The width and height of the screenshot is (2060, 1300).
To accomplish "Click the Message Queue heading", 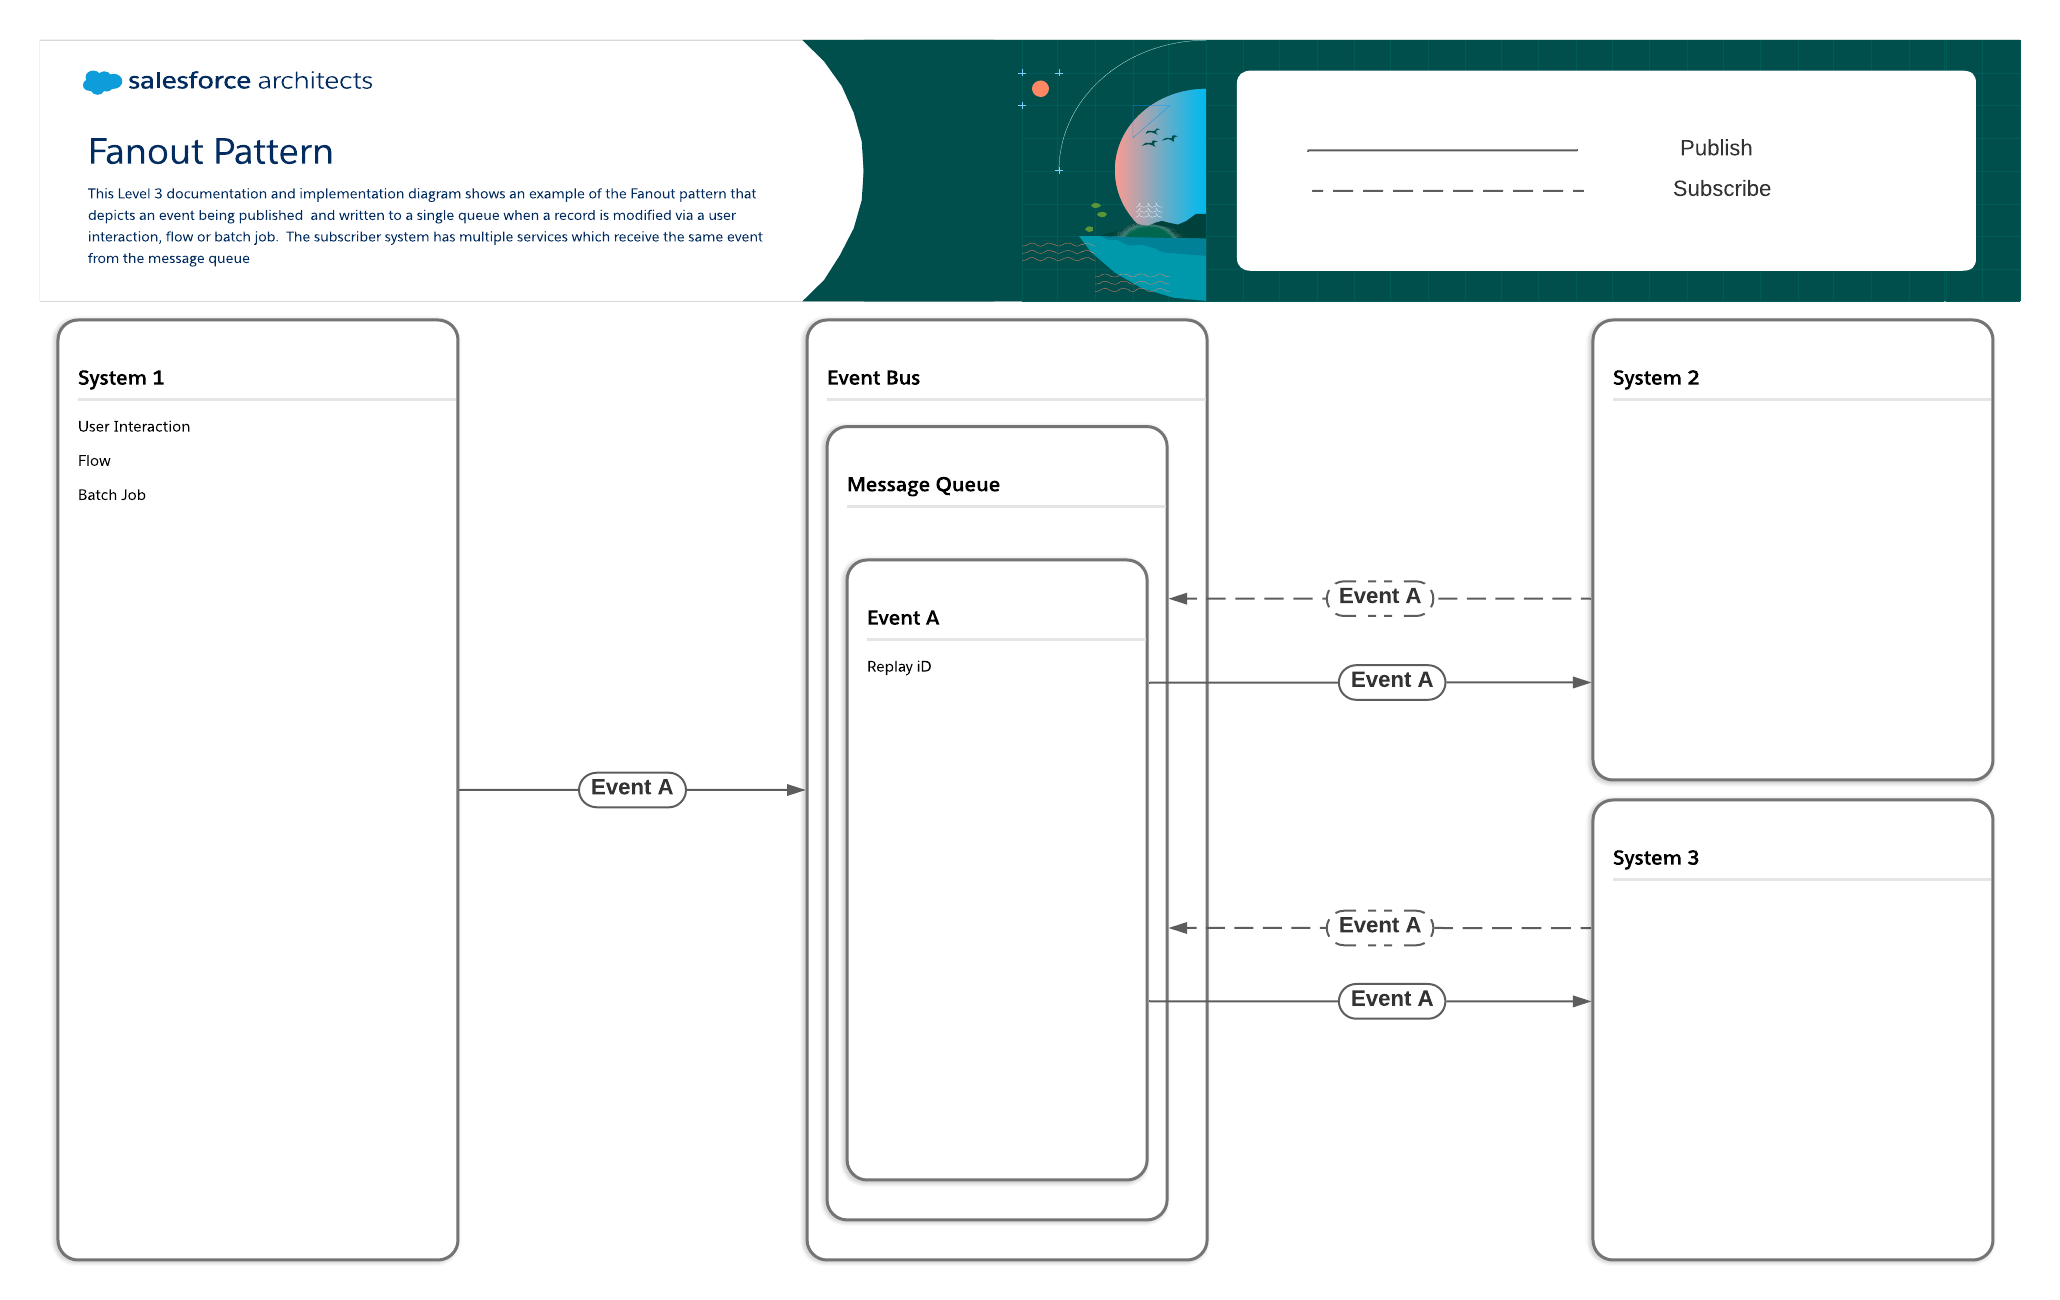I will click(x=923, y=485).
